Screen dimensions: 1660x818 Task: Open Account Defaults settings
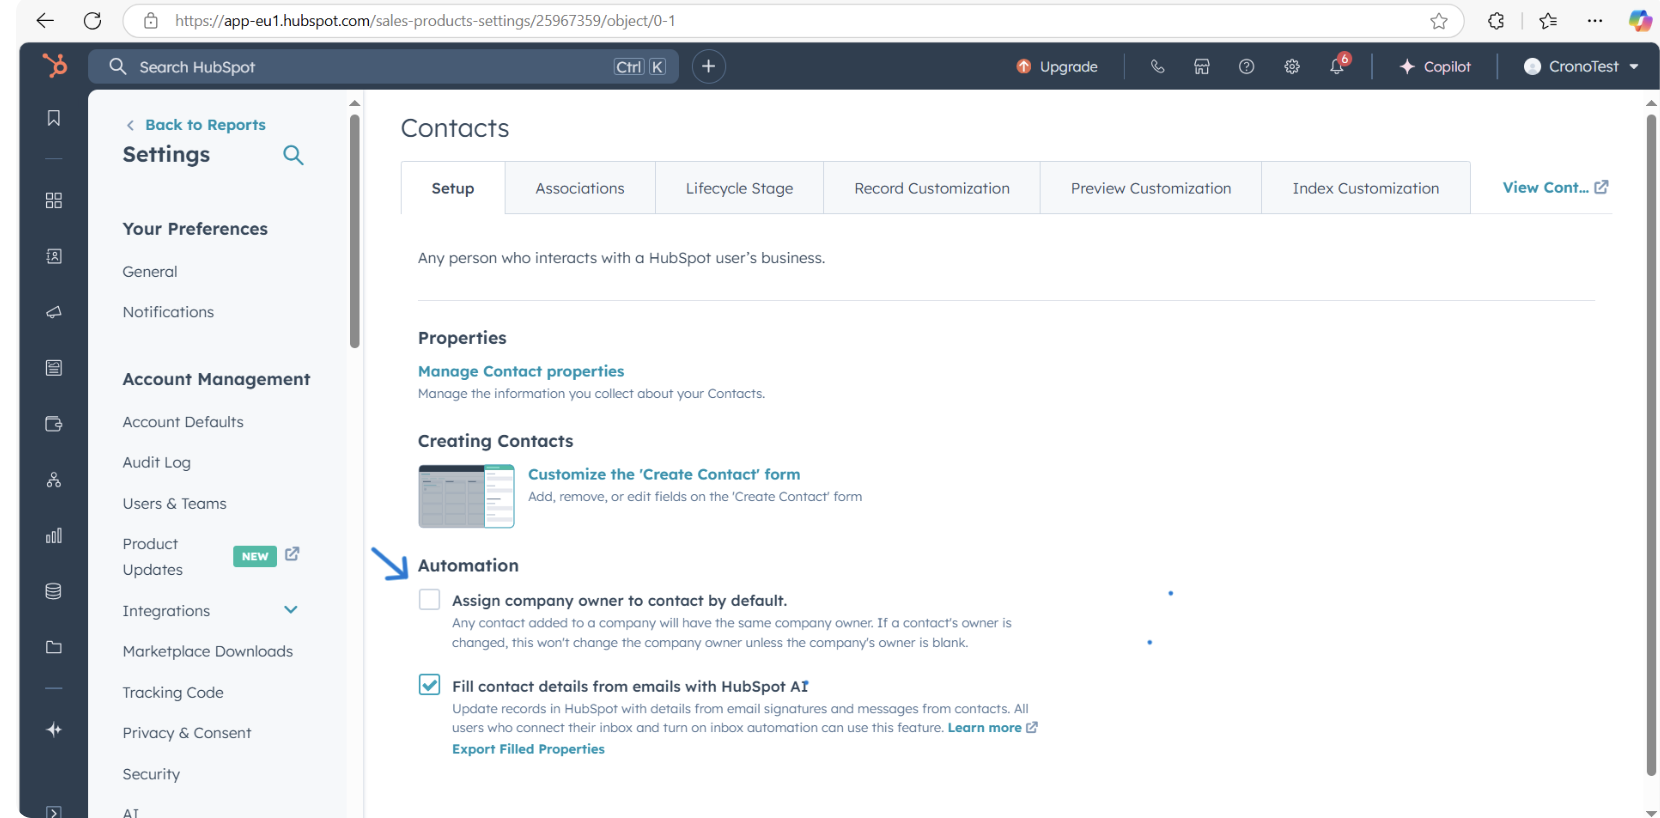point(183,422)
